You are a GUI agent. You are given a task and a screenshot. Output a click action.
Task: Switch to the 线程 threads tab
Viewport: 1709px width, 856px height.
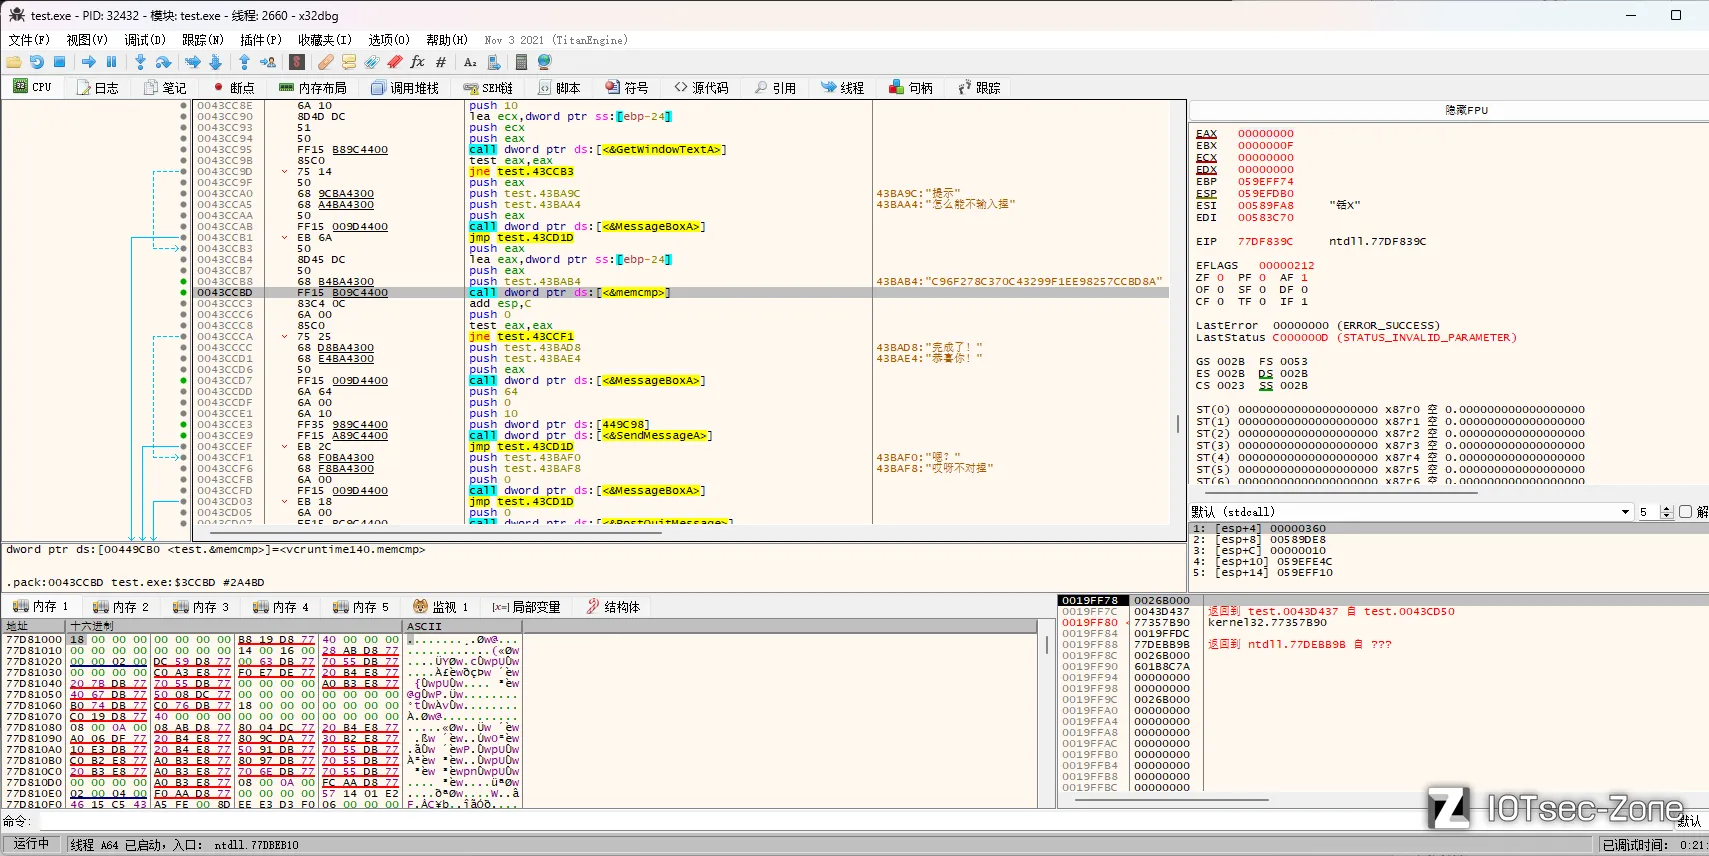pos(844,88)
